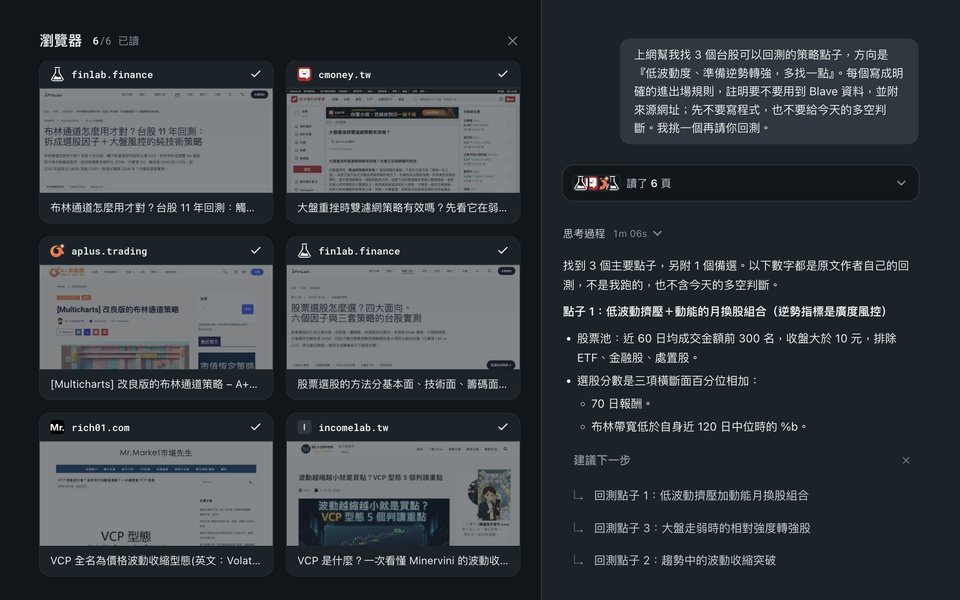Click the domain text aplus.trading
This screenshot has width=960, height=600.
tap(109, 251)
